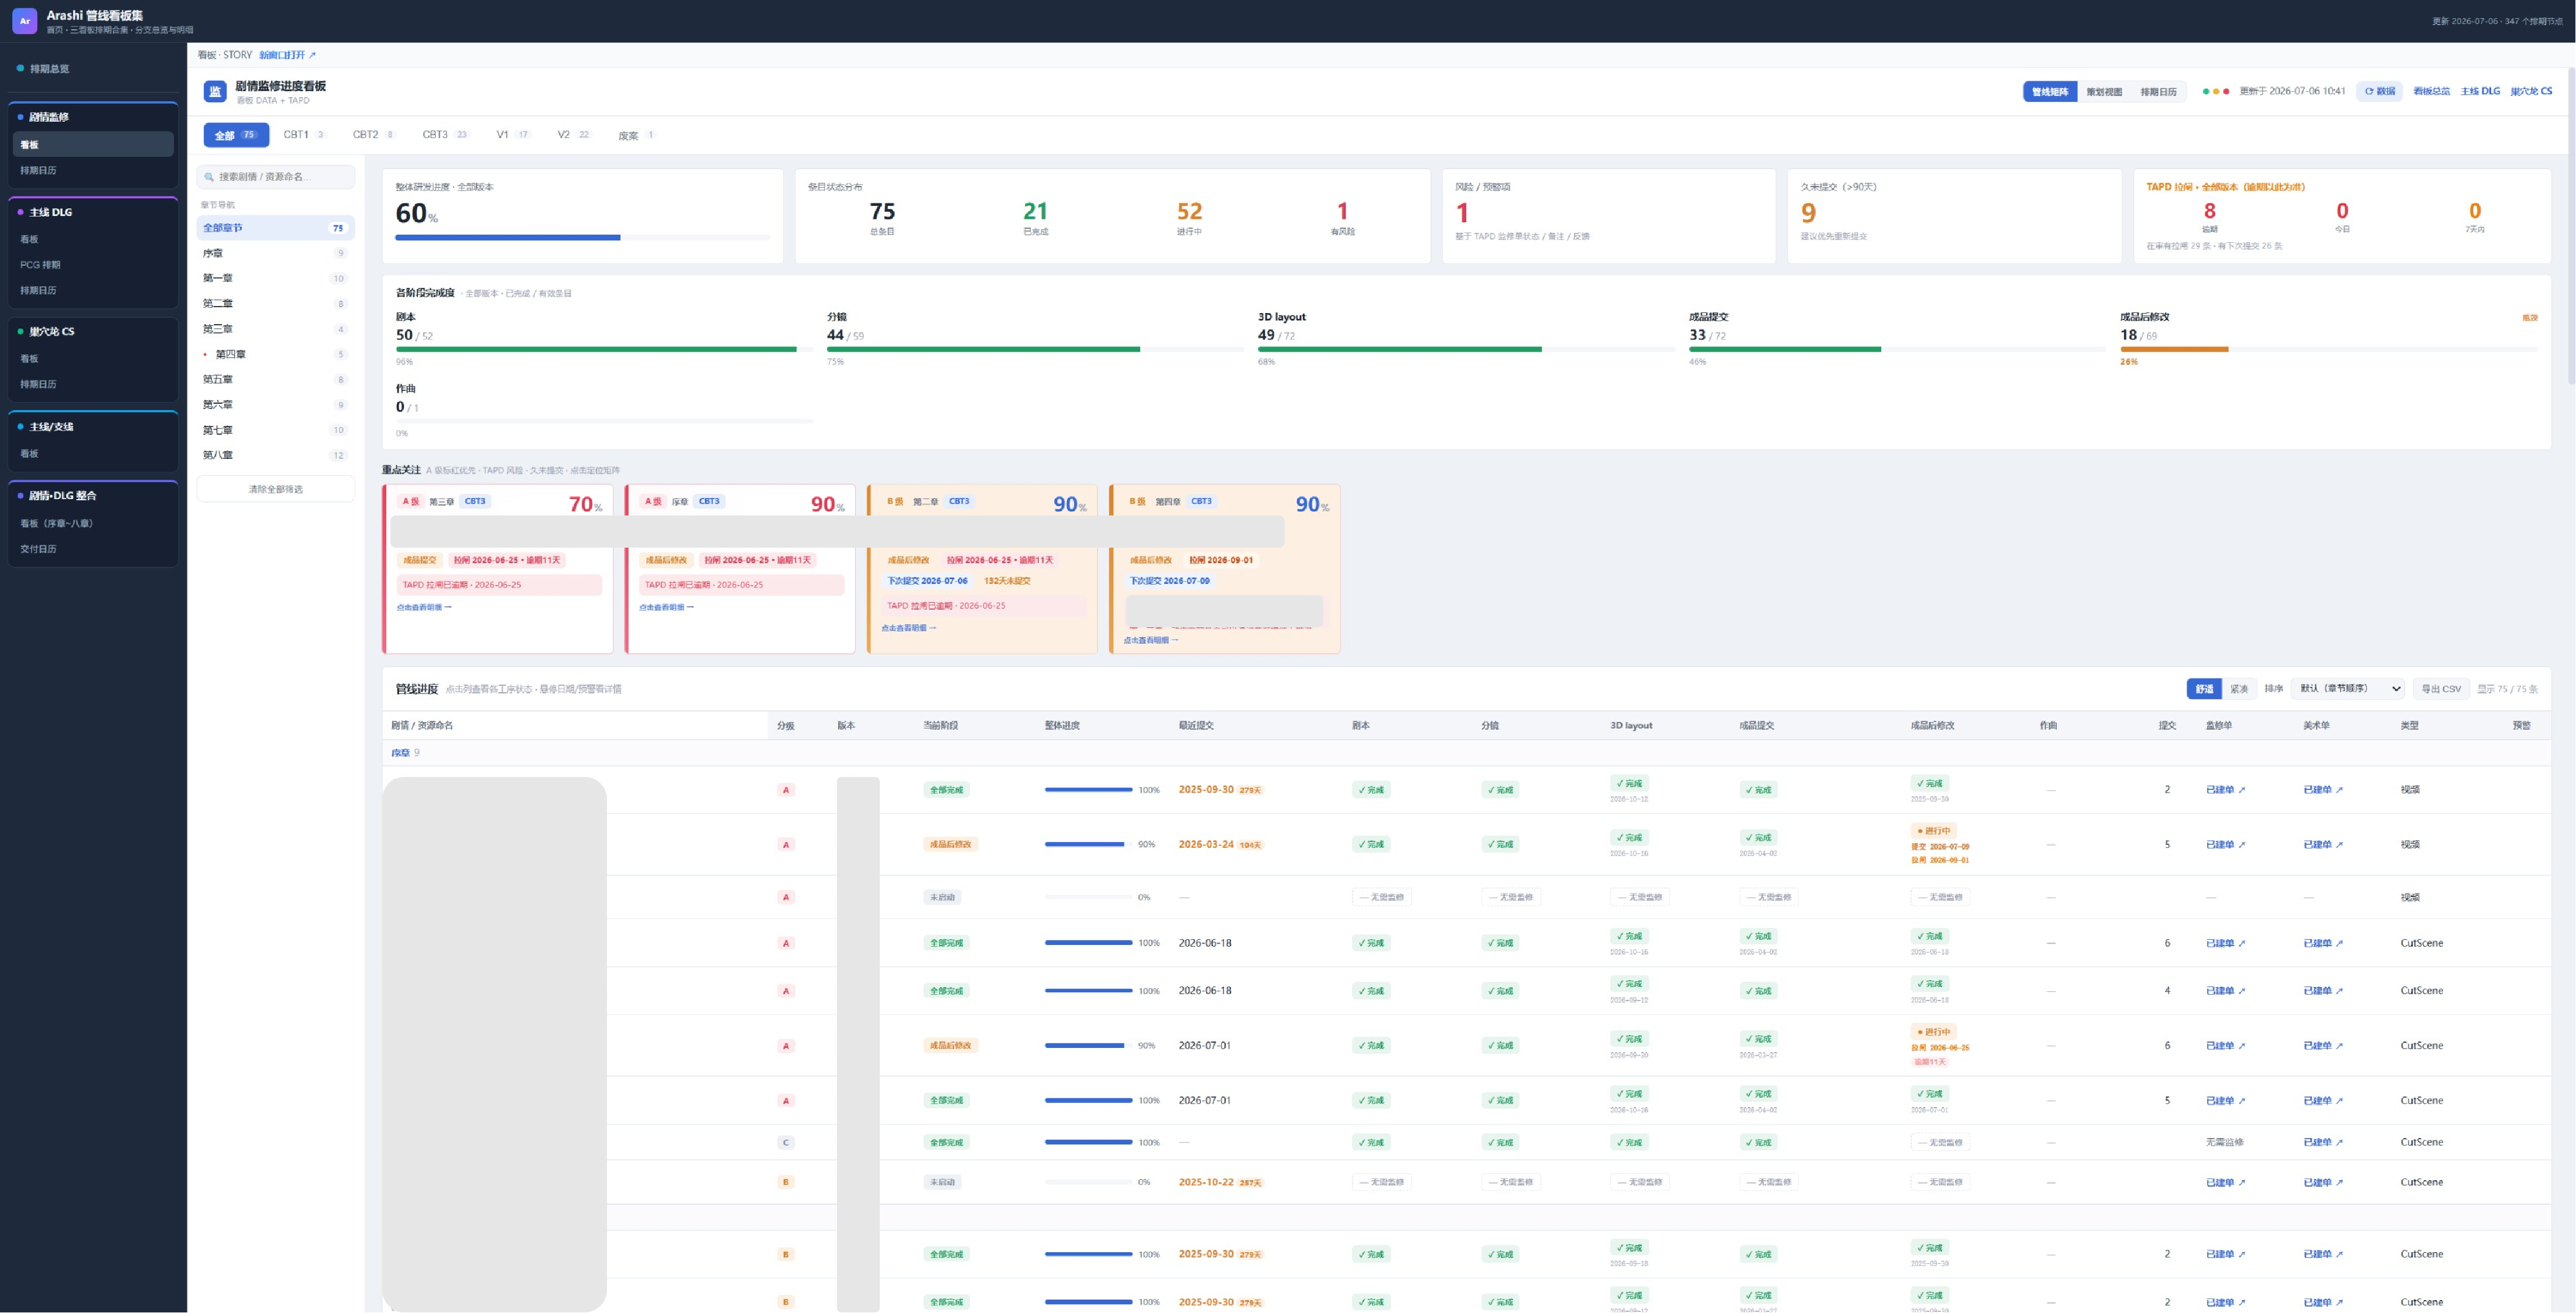This screenshot has width=2576, height=1313.
Task: Click the 搜索剧情 search input field
Action: point(276,177)
